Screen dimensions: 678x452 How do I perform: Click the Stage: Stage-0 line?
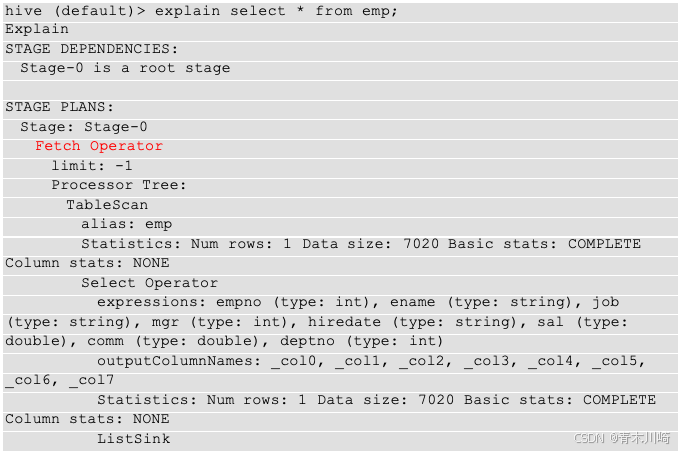(84, 127)
